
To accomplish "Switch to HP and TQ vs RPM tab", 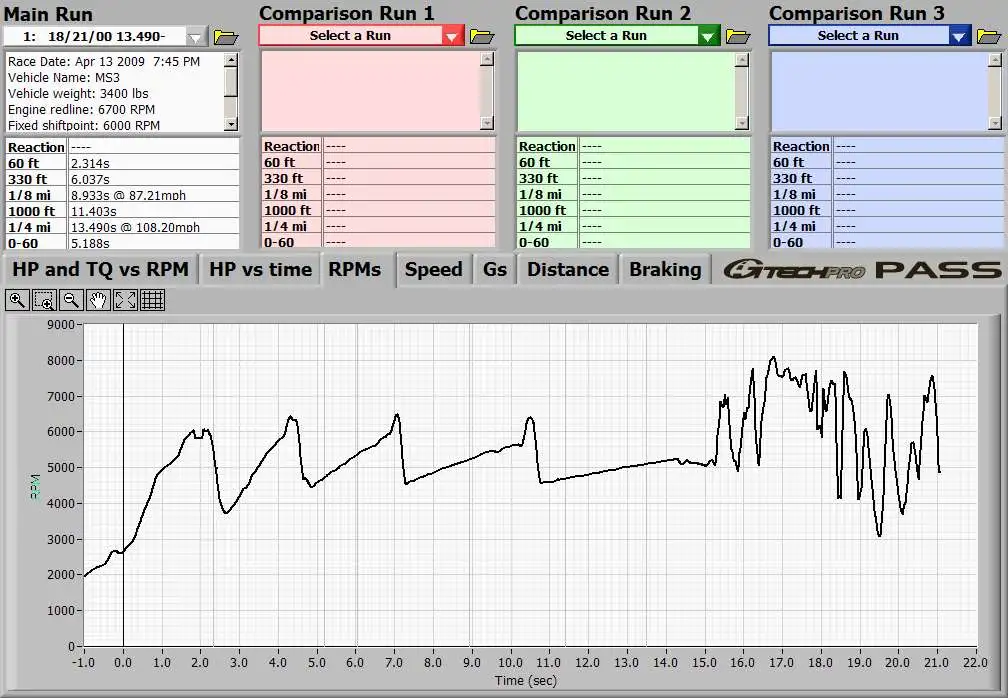I will (100, 270).
